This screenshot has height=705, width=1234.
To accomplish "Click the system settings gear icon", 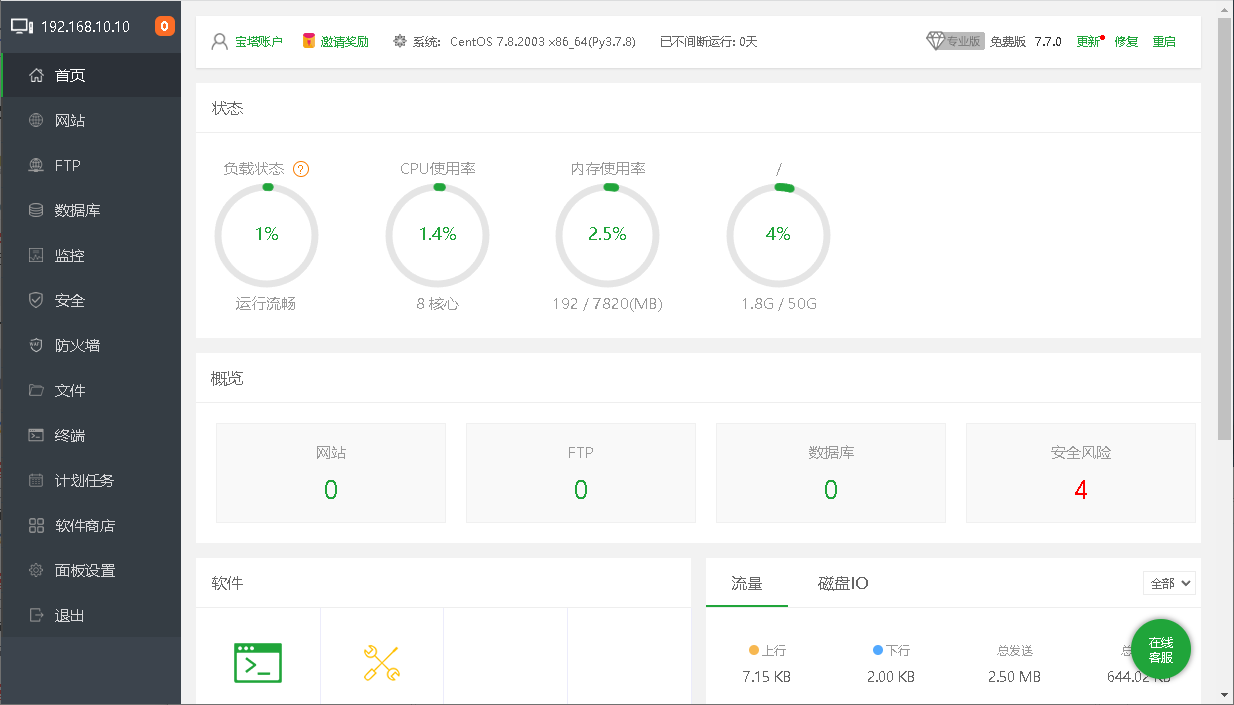I will [400, 42].
